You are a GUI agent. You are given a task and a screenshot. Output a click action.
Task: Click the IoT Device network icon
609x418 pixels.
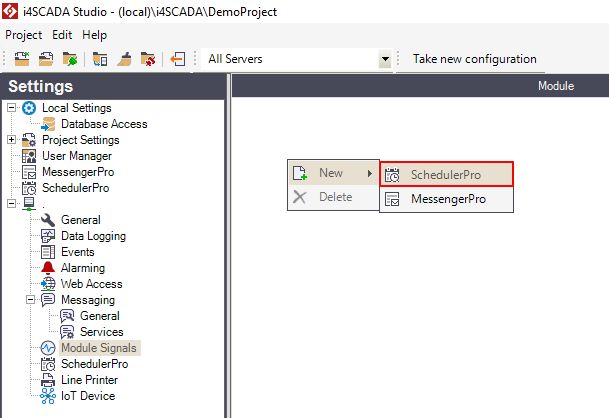(x=48, y=396)
